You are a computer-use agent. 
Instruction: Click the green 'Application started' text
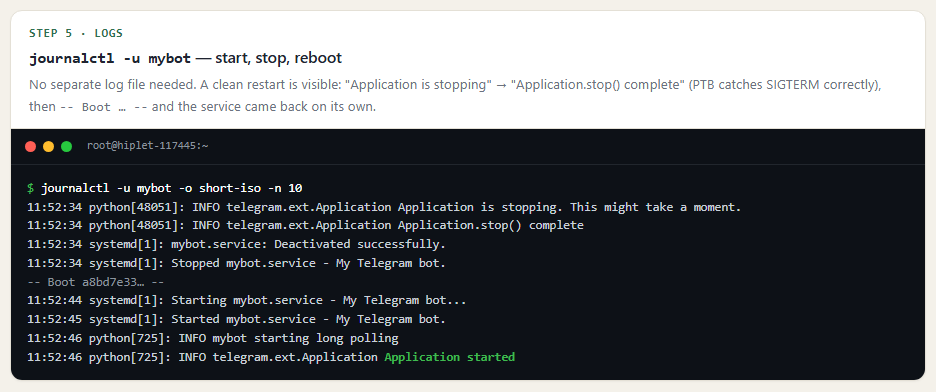pyautogui.click(x=449, y=357)
